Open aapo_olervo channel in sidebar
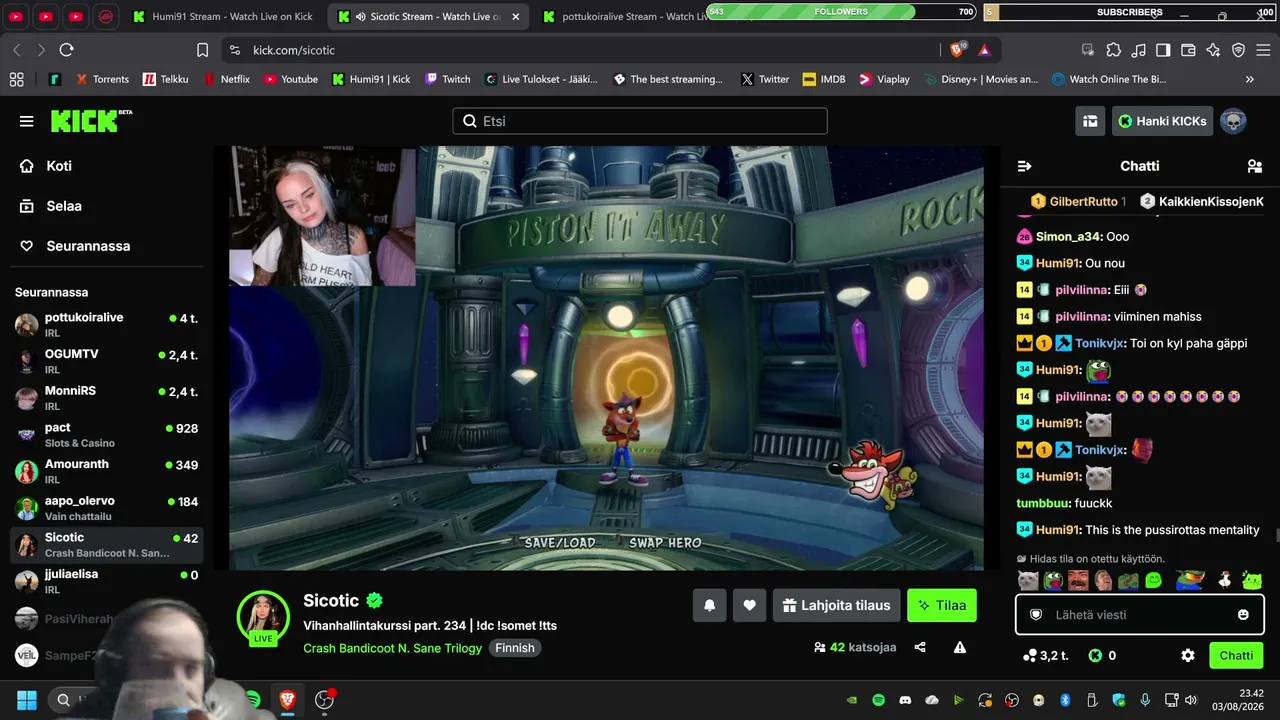Image resolution: width=1280 pixels, height=720 pixels. [x=106, y=508]
